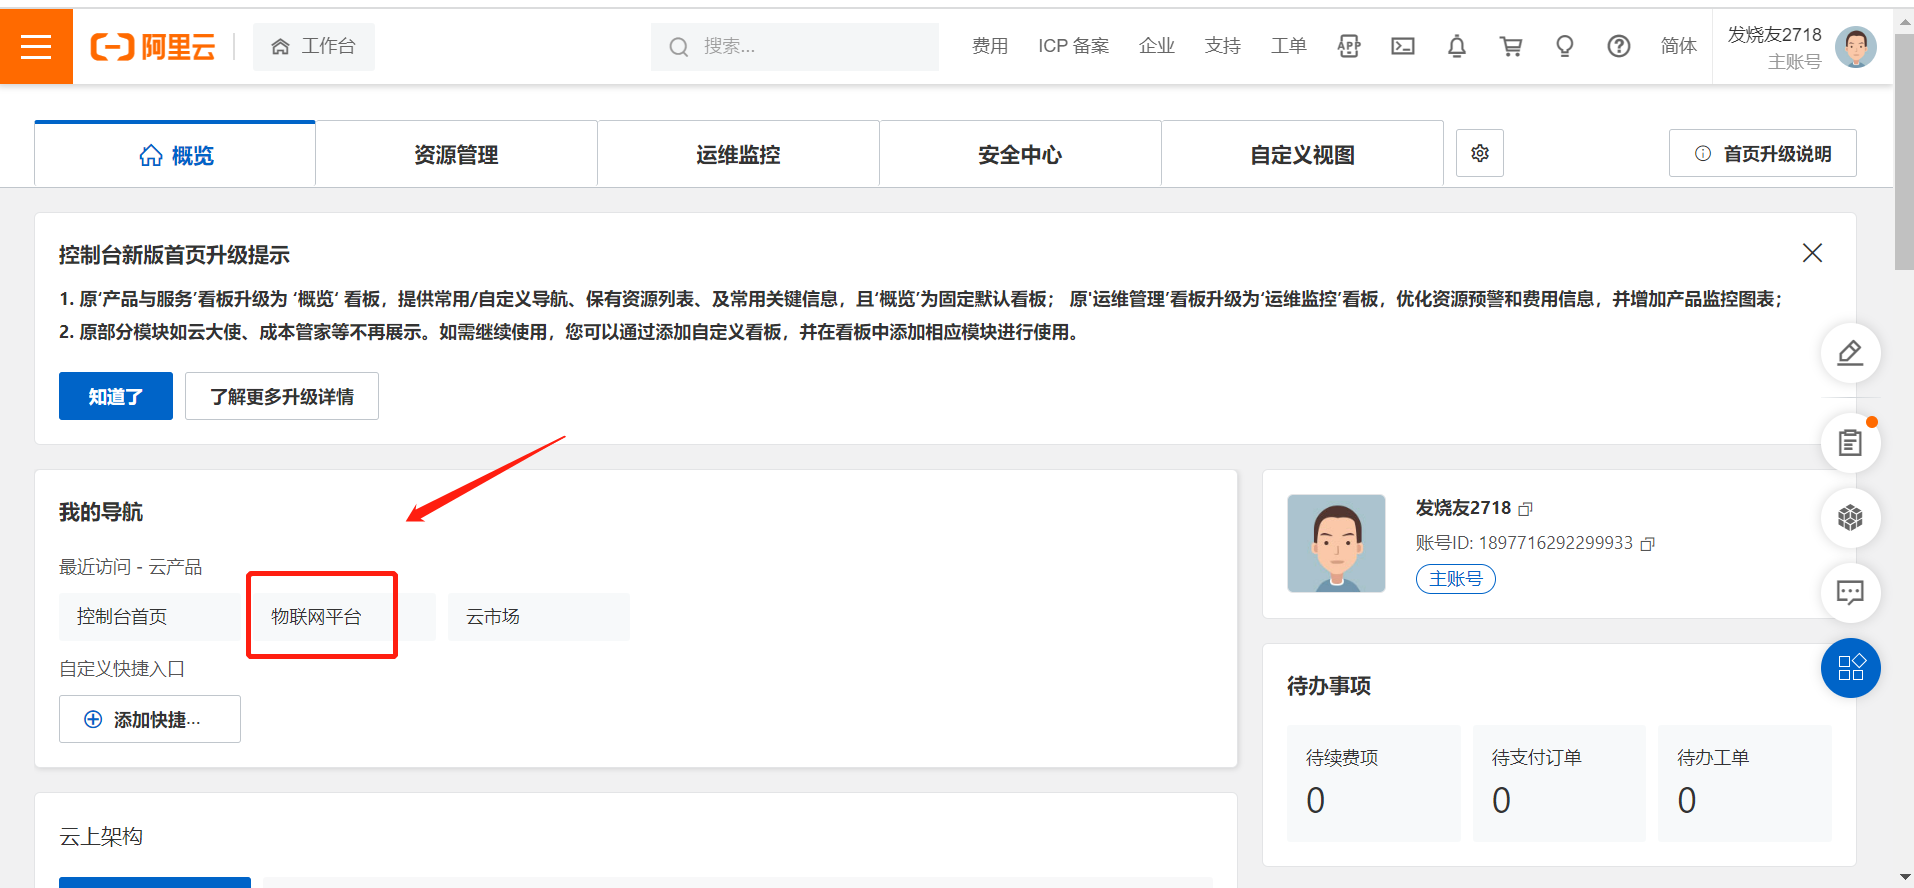
Task: Open the notifications bell
Action: [x=1457, y=46]
